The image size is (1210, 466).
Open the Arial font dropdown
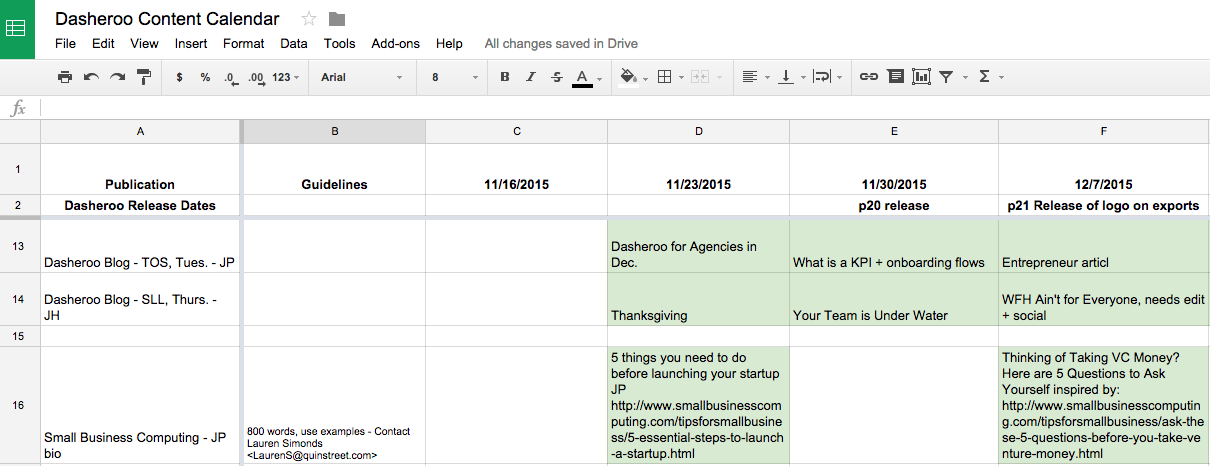362,77
